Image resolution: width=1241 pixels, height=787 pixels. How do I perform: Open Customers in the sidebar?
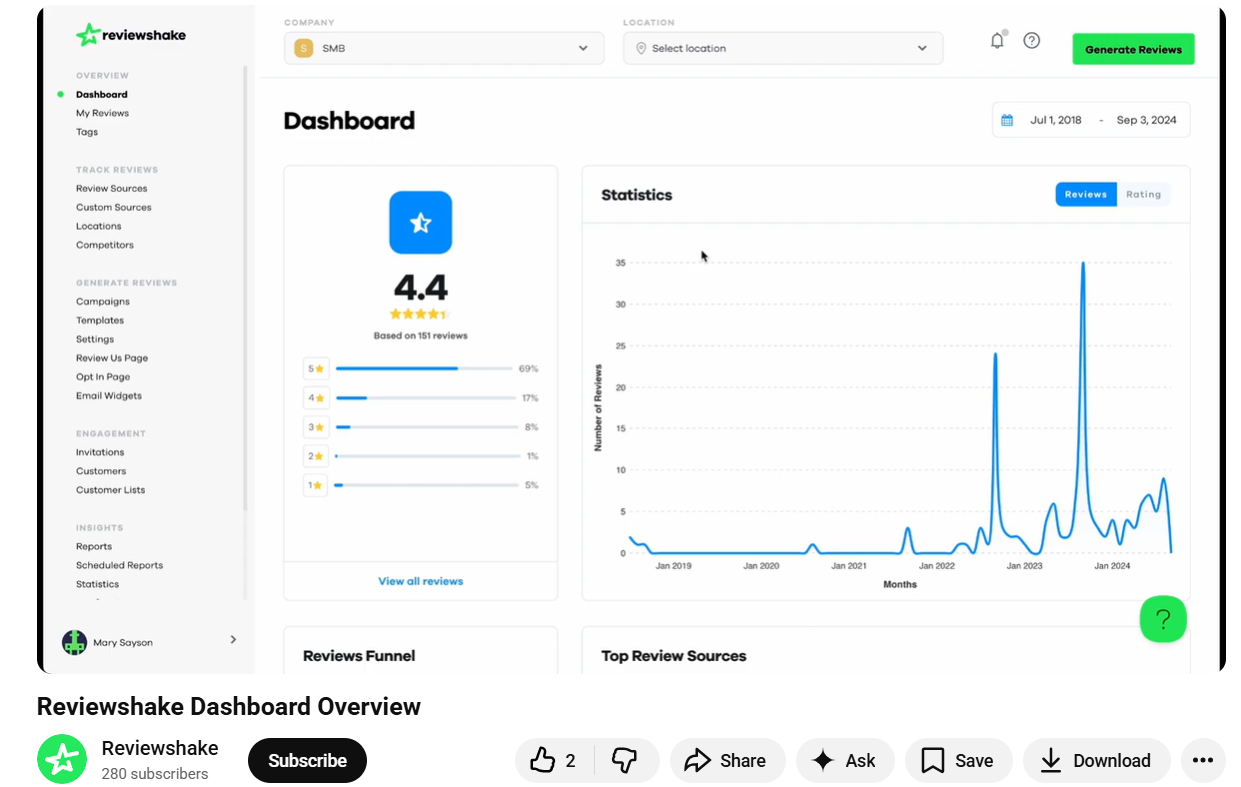pyautogui.click(x=101, y=471)
